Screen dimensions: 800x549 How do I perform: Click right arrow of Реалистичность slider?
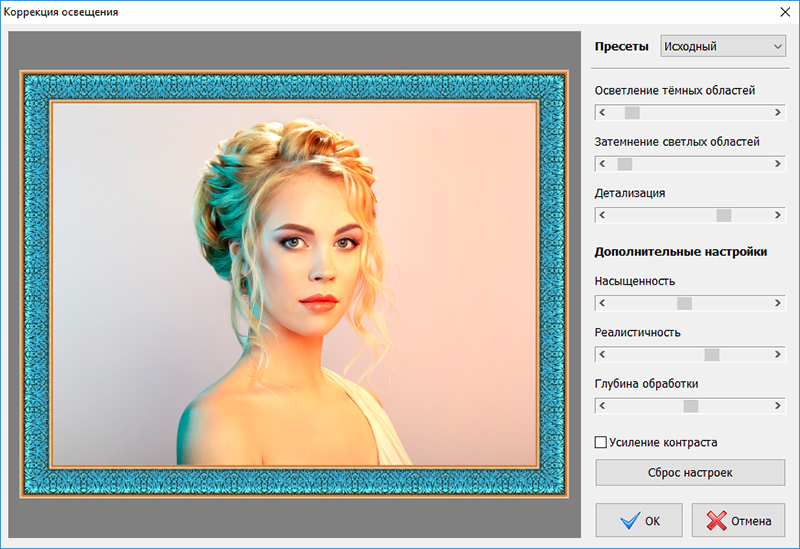[778, 355]
